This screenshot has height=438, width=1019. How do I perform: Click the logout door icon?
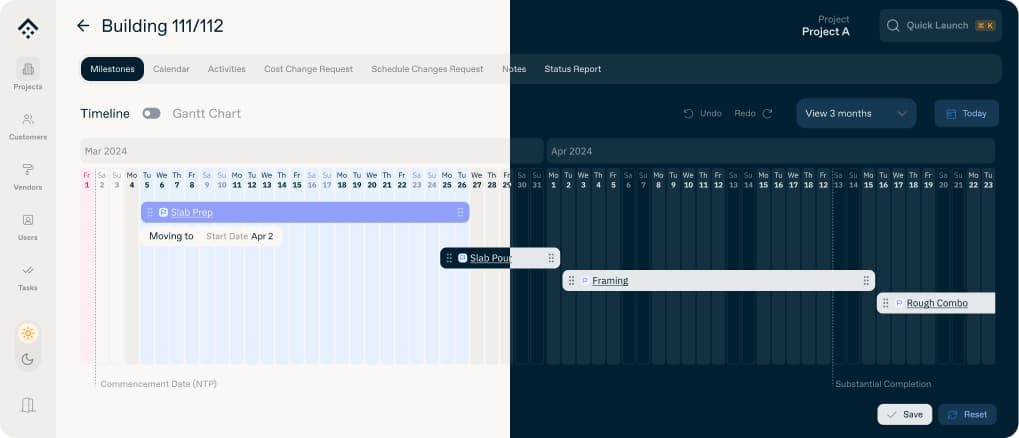28,405
